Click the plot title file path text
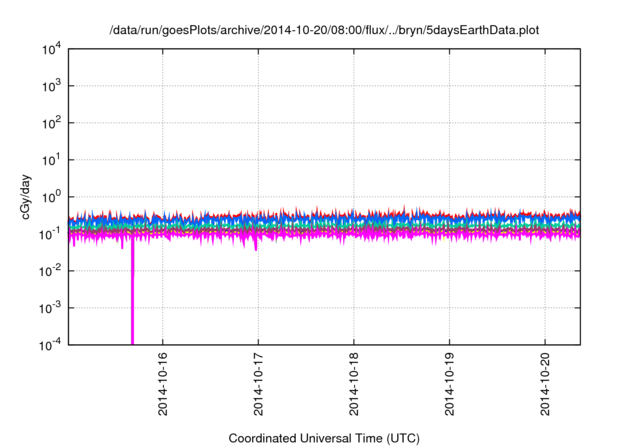640x448 pixels. (x=324, y=30)
